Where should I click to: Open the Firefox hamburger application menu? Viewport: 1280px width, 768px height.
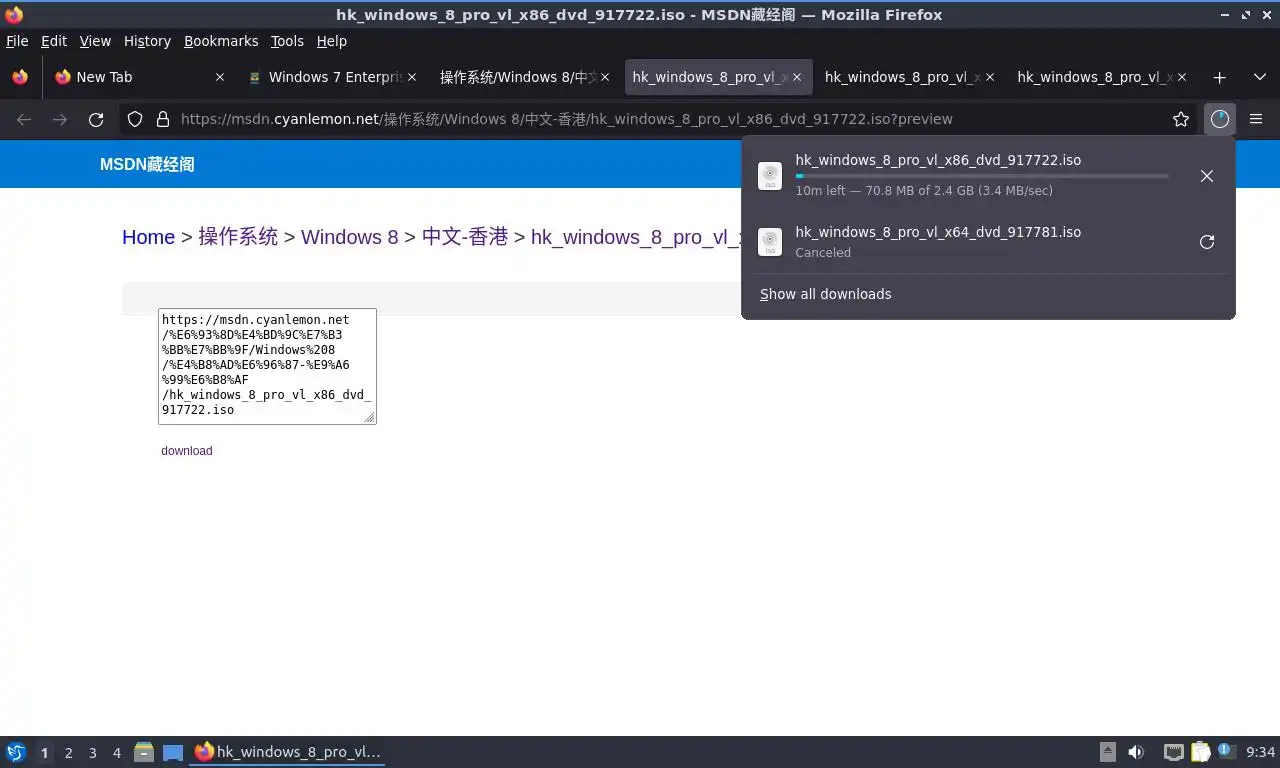pyautogui.click(x=1256, y=119)
